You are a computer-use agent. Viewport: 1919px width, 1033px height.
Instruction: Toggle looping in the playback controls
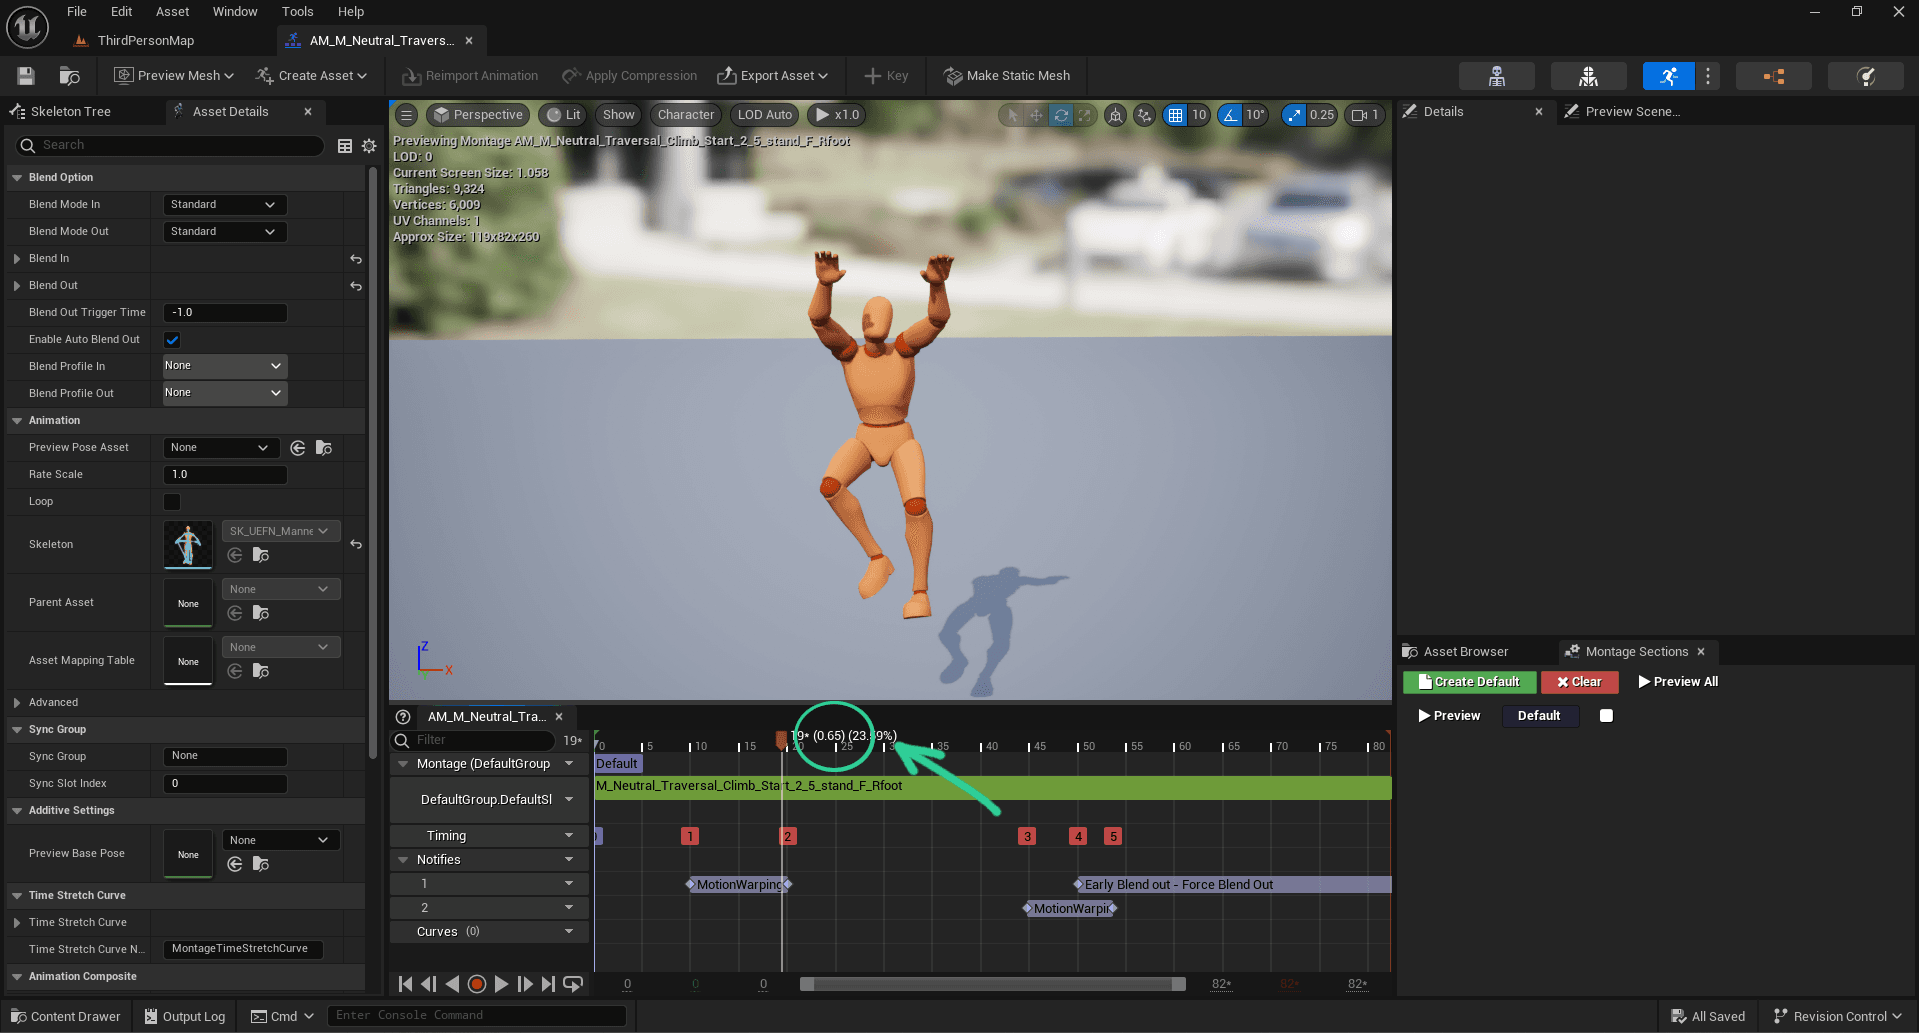(573, 984)
